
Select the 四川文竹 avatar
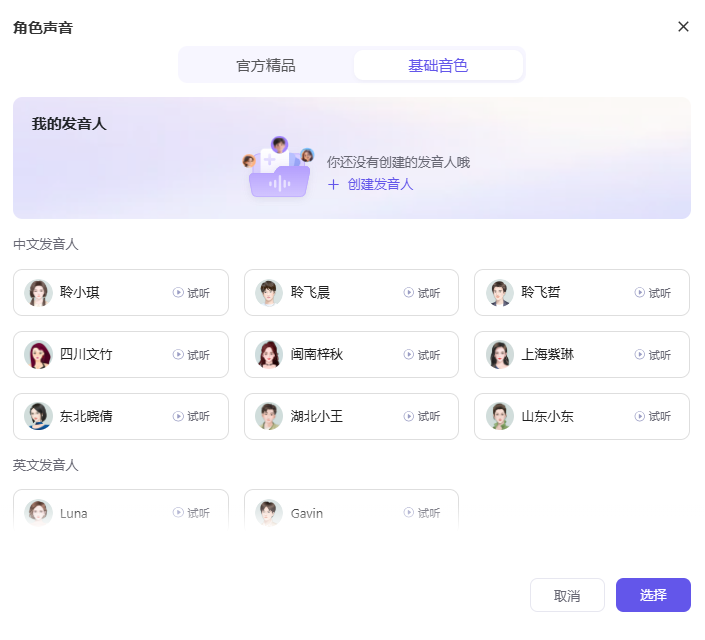pyautogui.click(x=39, y=355)
